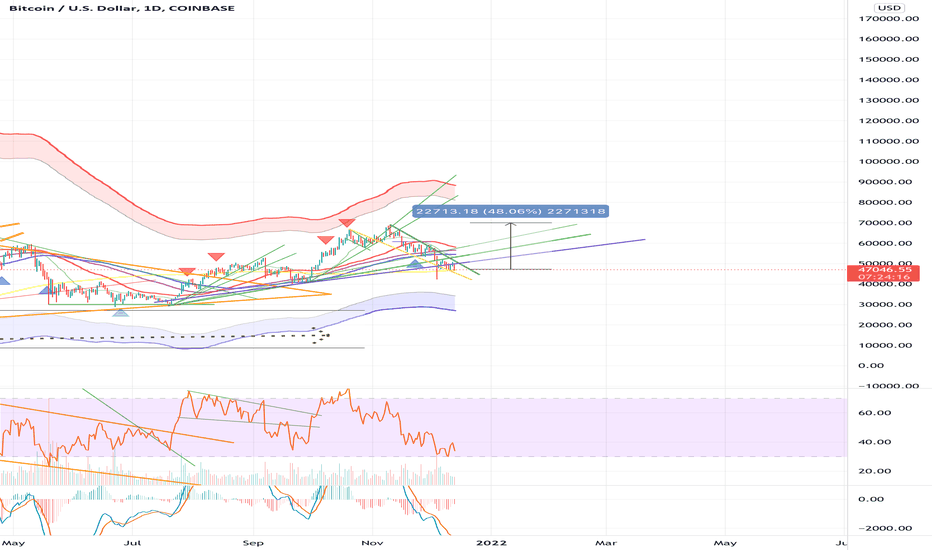This screenshot has width=932, height=550.
Task: Click the Sep time axis label
Action: (x=253, y=543)
